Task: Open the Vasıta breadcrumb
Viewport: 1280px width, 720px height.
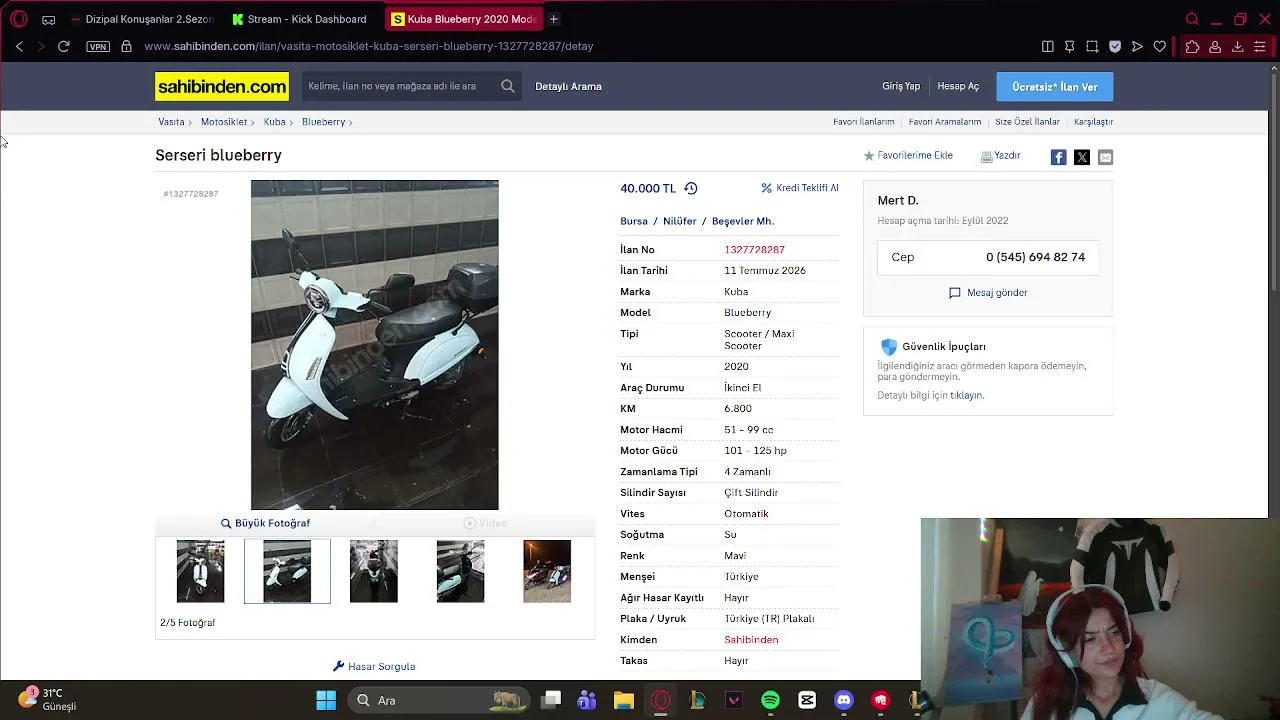Action: pyautogui.click(x=171, y=122)
